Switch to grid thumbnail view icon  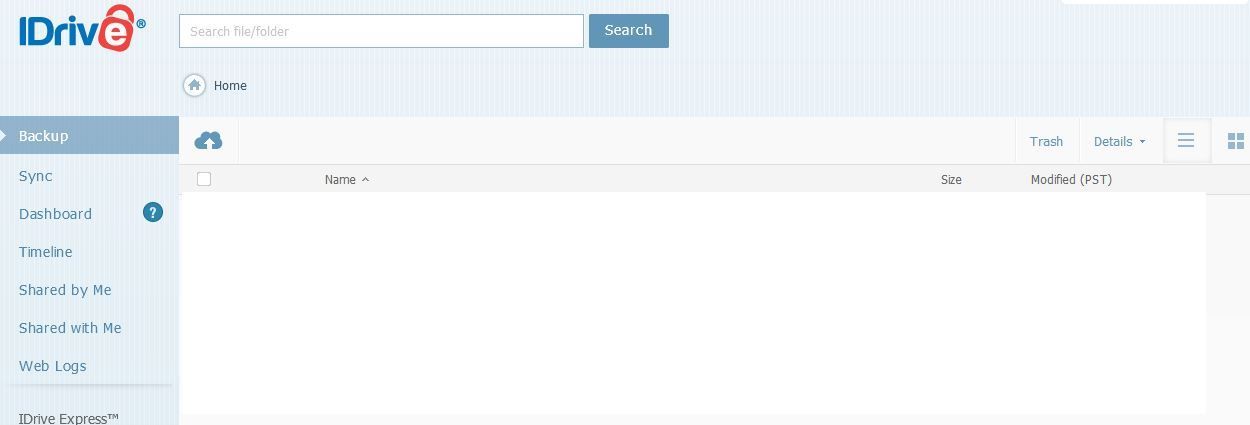tap(1236, 141)
